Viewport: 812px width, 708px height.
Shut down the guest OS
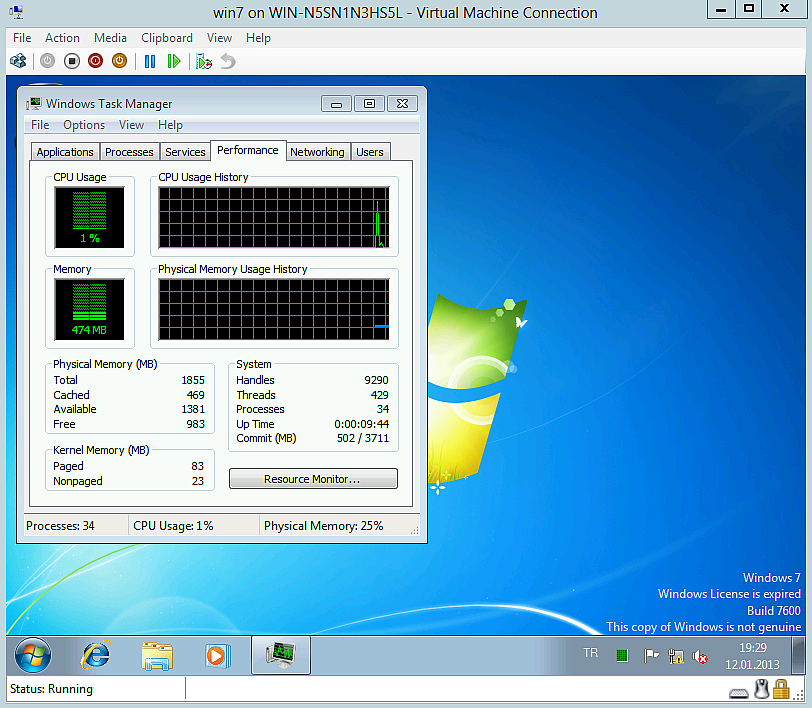[95, 60]
